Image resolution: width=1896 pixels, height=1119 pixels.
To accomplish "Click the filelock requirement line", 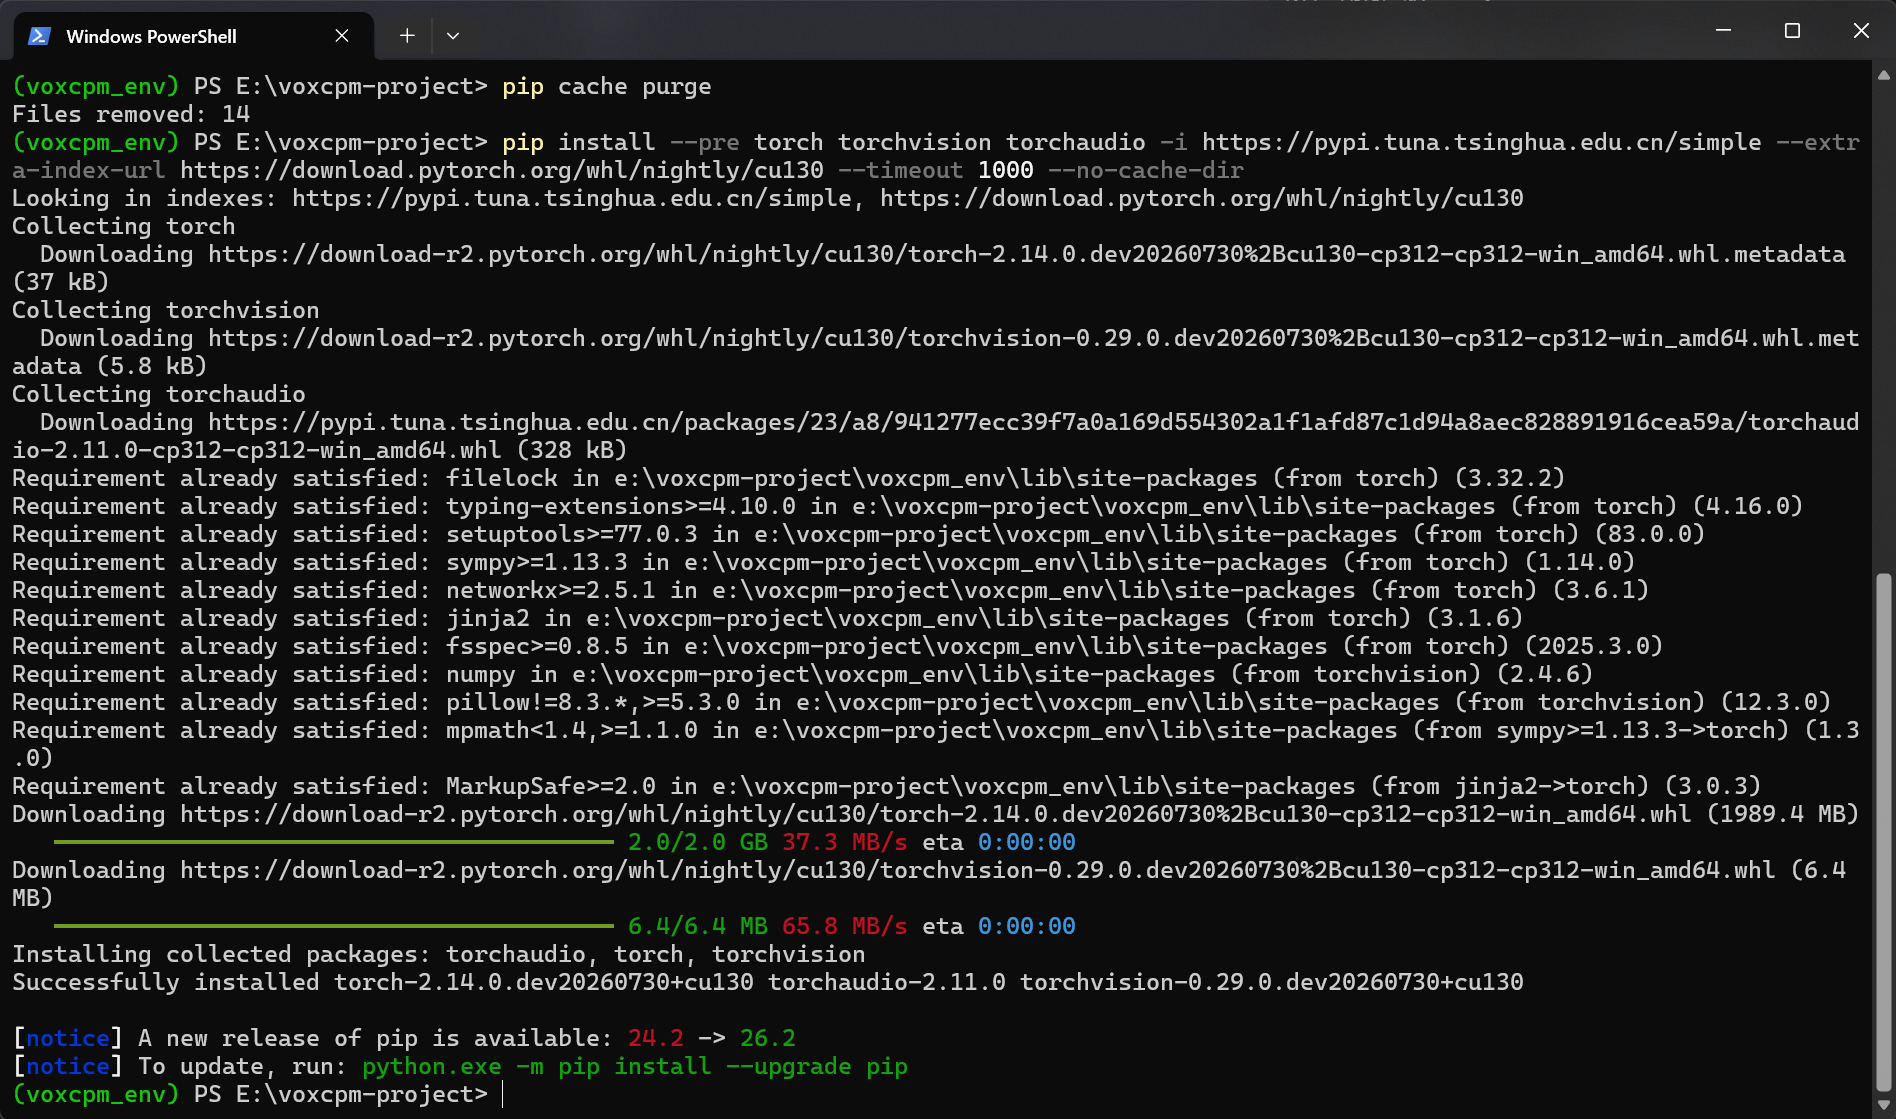I will click(789, 479).
